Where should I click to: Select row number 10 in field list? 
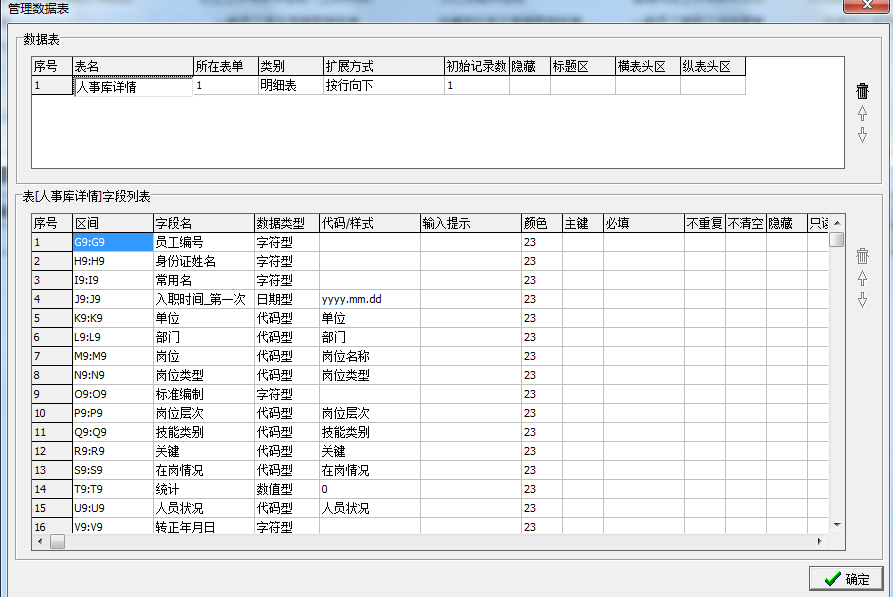tap(52, 413)
